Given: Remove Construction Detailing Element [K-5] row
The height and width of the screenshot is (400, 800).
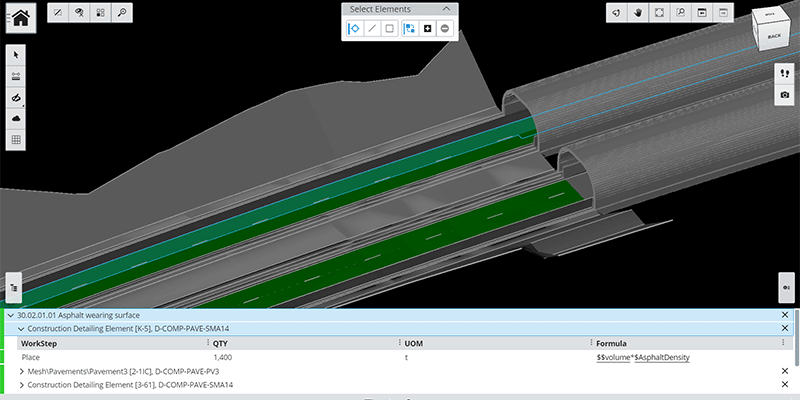Looking at the screenshot, I should (x=784, y=328).
